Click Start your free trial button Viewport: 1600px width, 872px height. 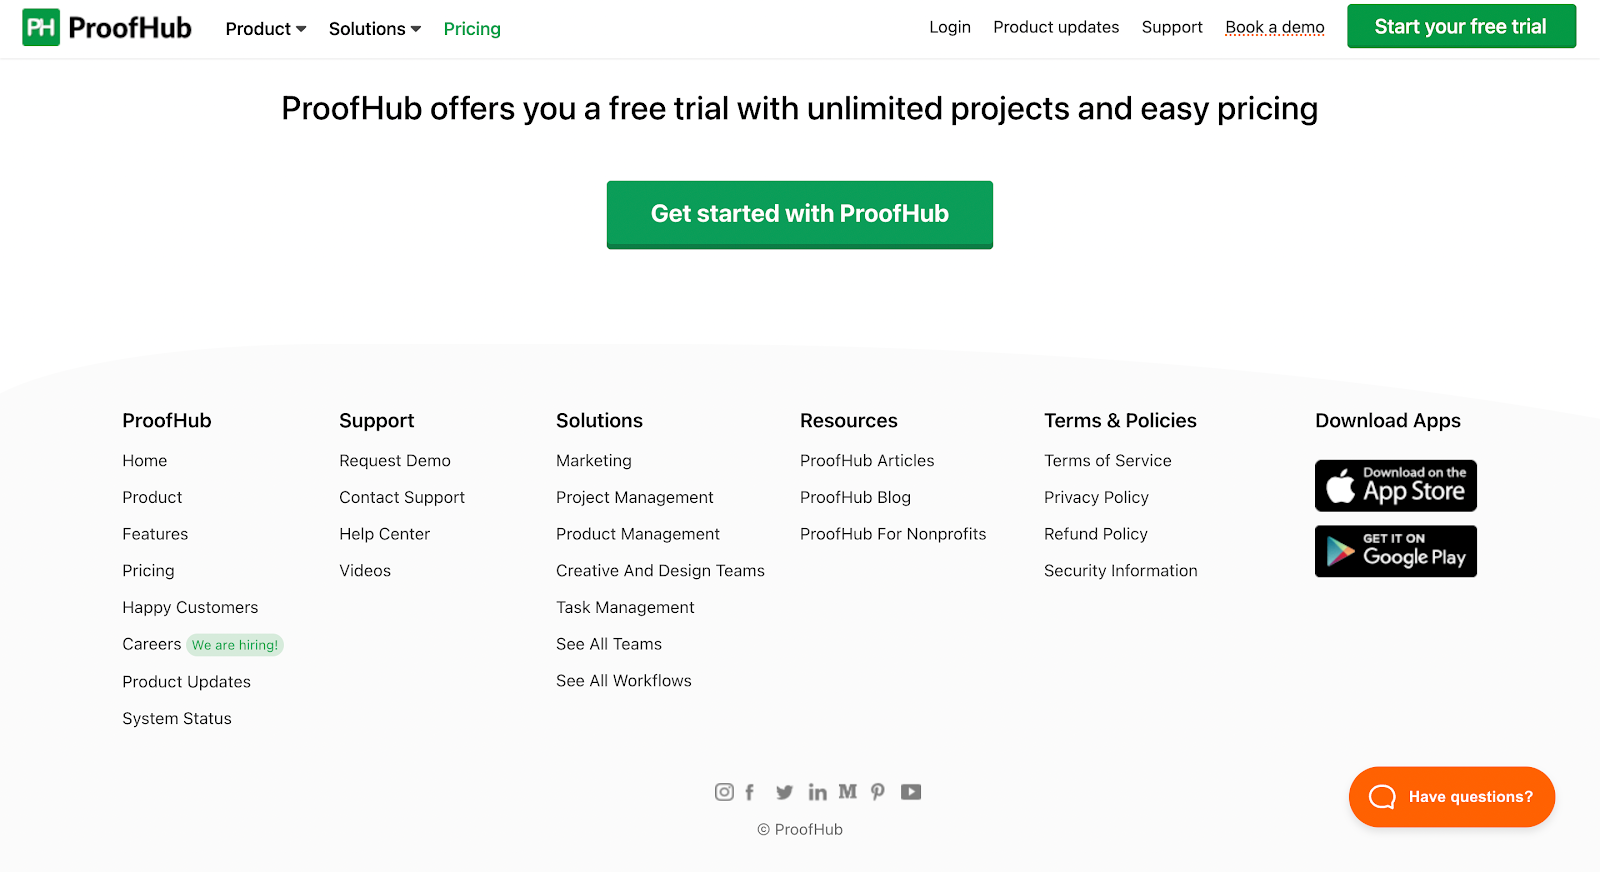pos(1461,26)
